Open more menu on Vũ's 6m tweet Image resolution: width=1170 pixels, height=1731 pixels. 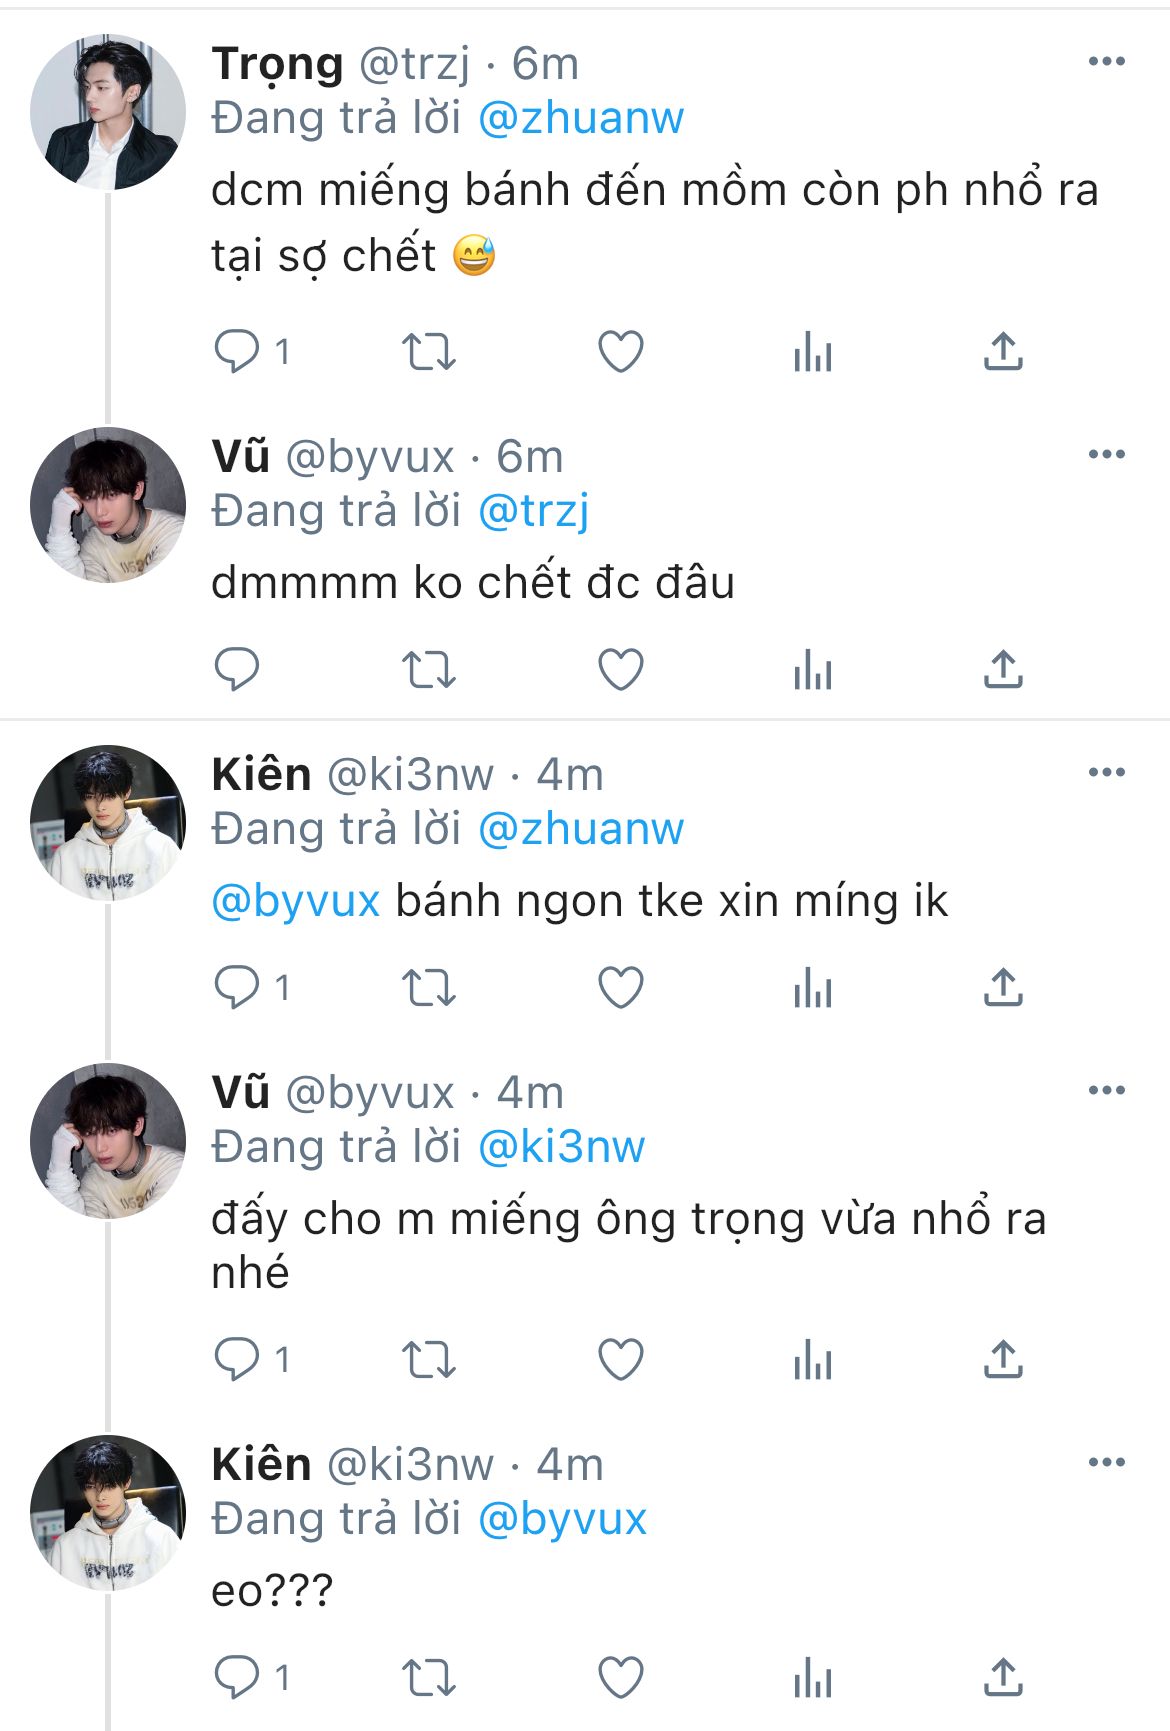point(1106,455)
